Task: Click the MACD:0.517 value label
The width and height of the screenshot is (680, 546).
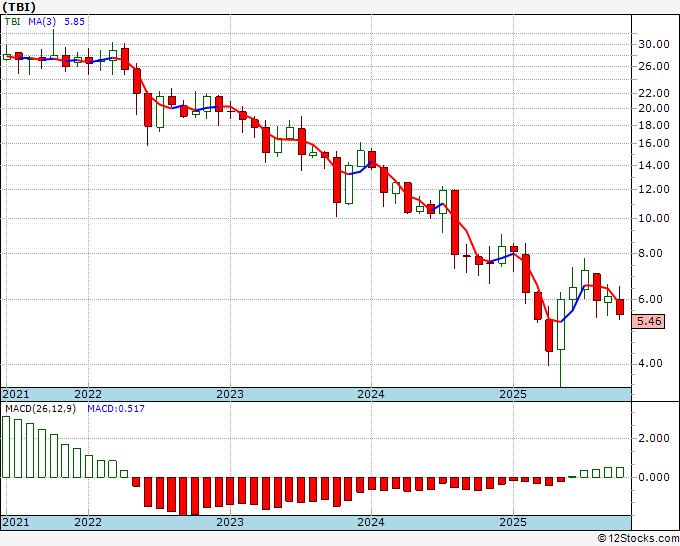Action: [116, 409]
